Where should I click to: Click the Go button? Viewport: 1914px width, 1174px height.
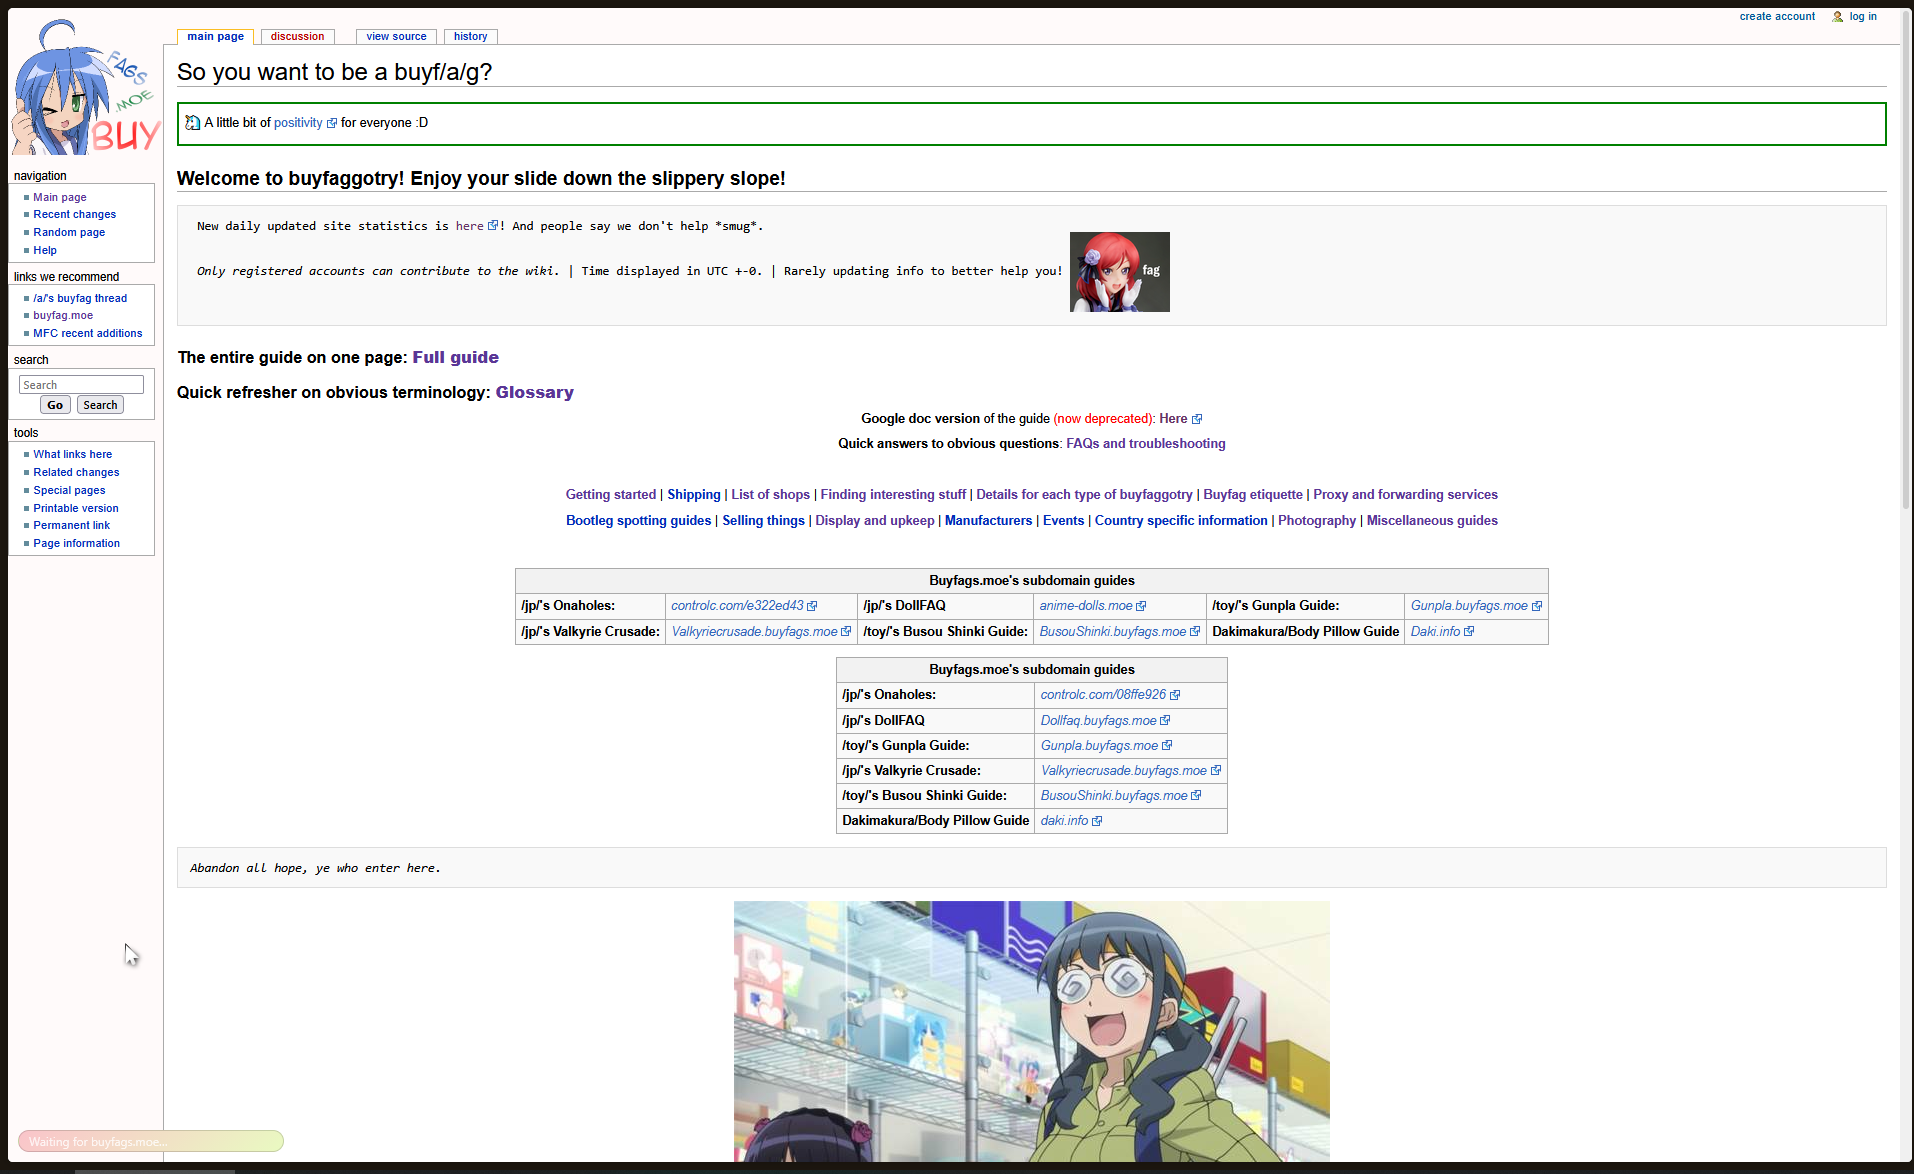[x=55, y=405]
